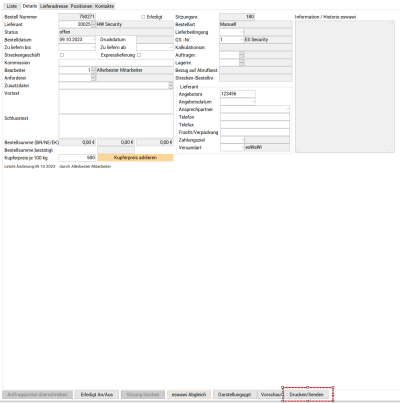This screenshot has height=403, width=400.
Task: Open the Anforderer lookup button
Action: click(x=93, y=78)
